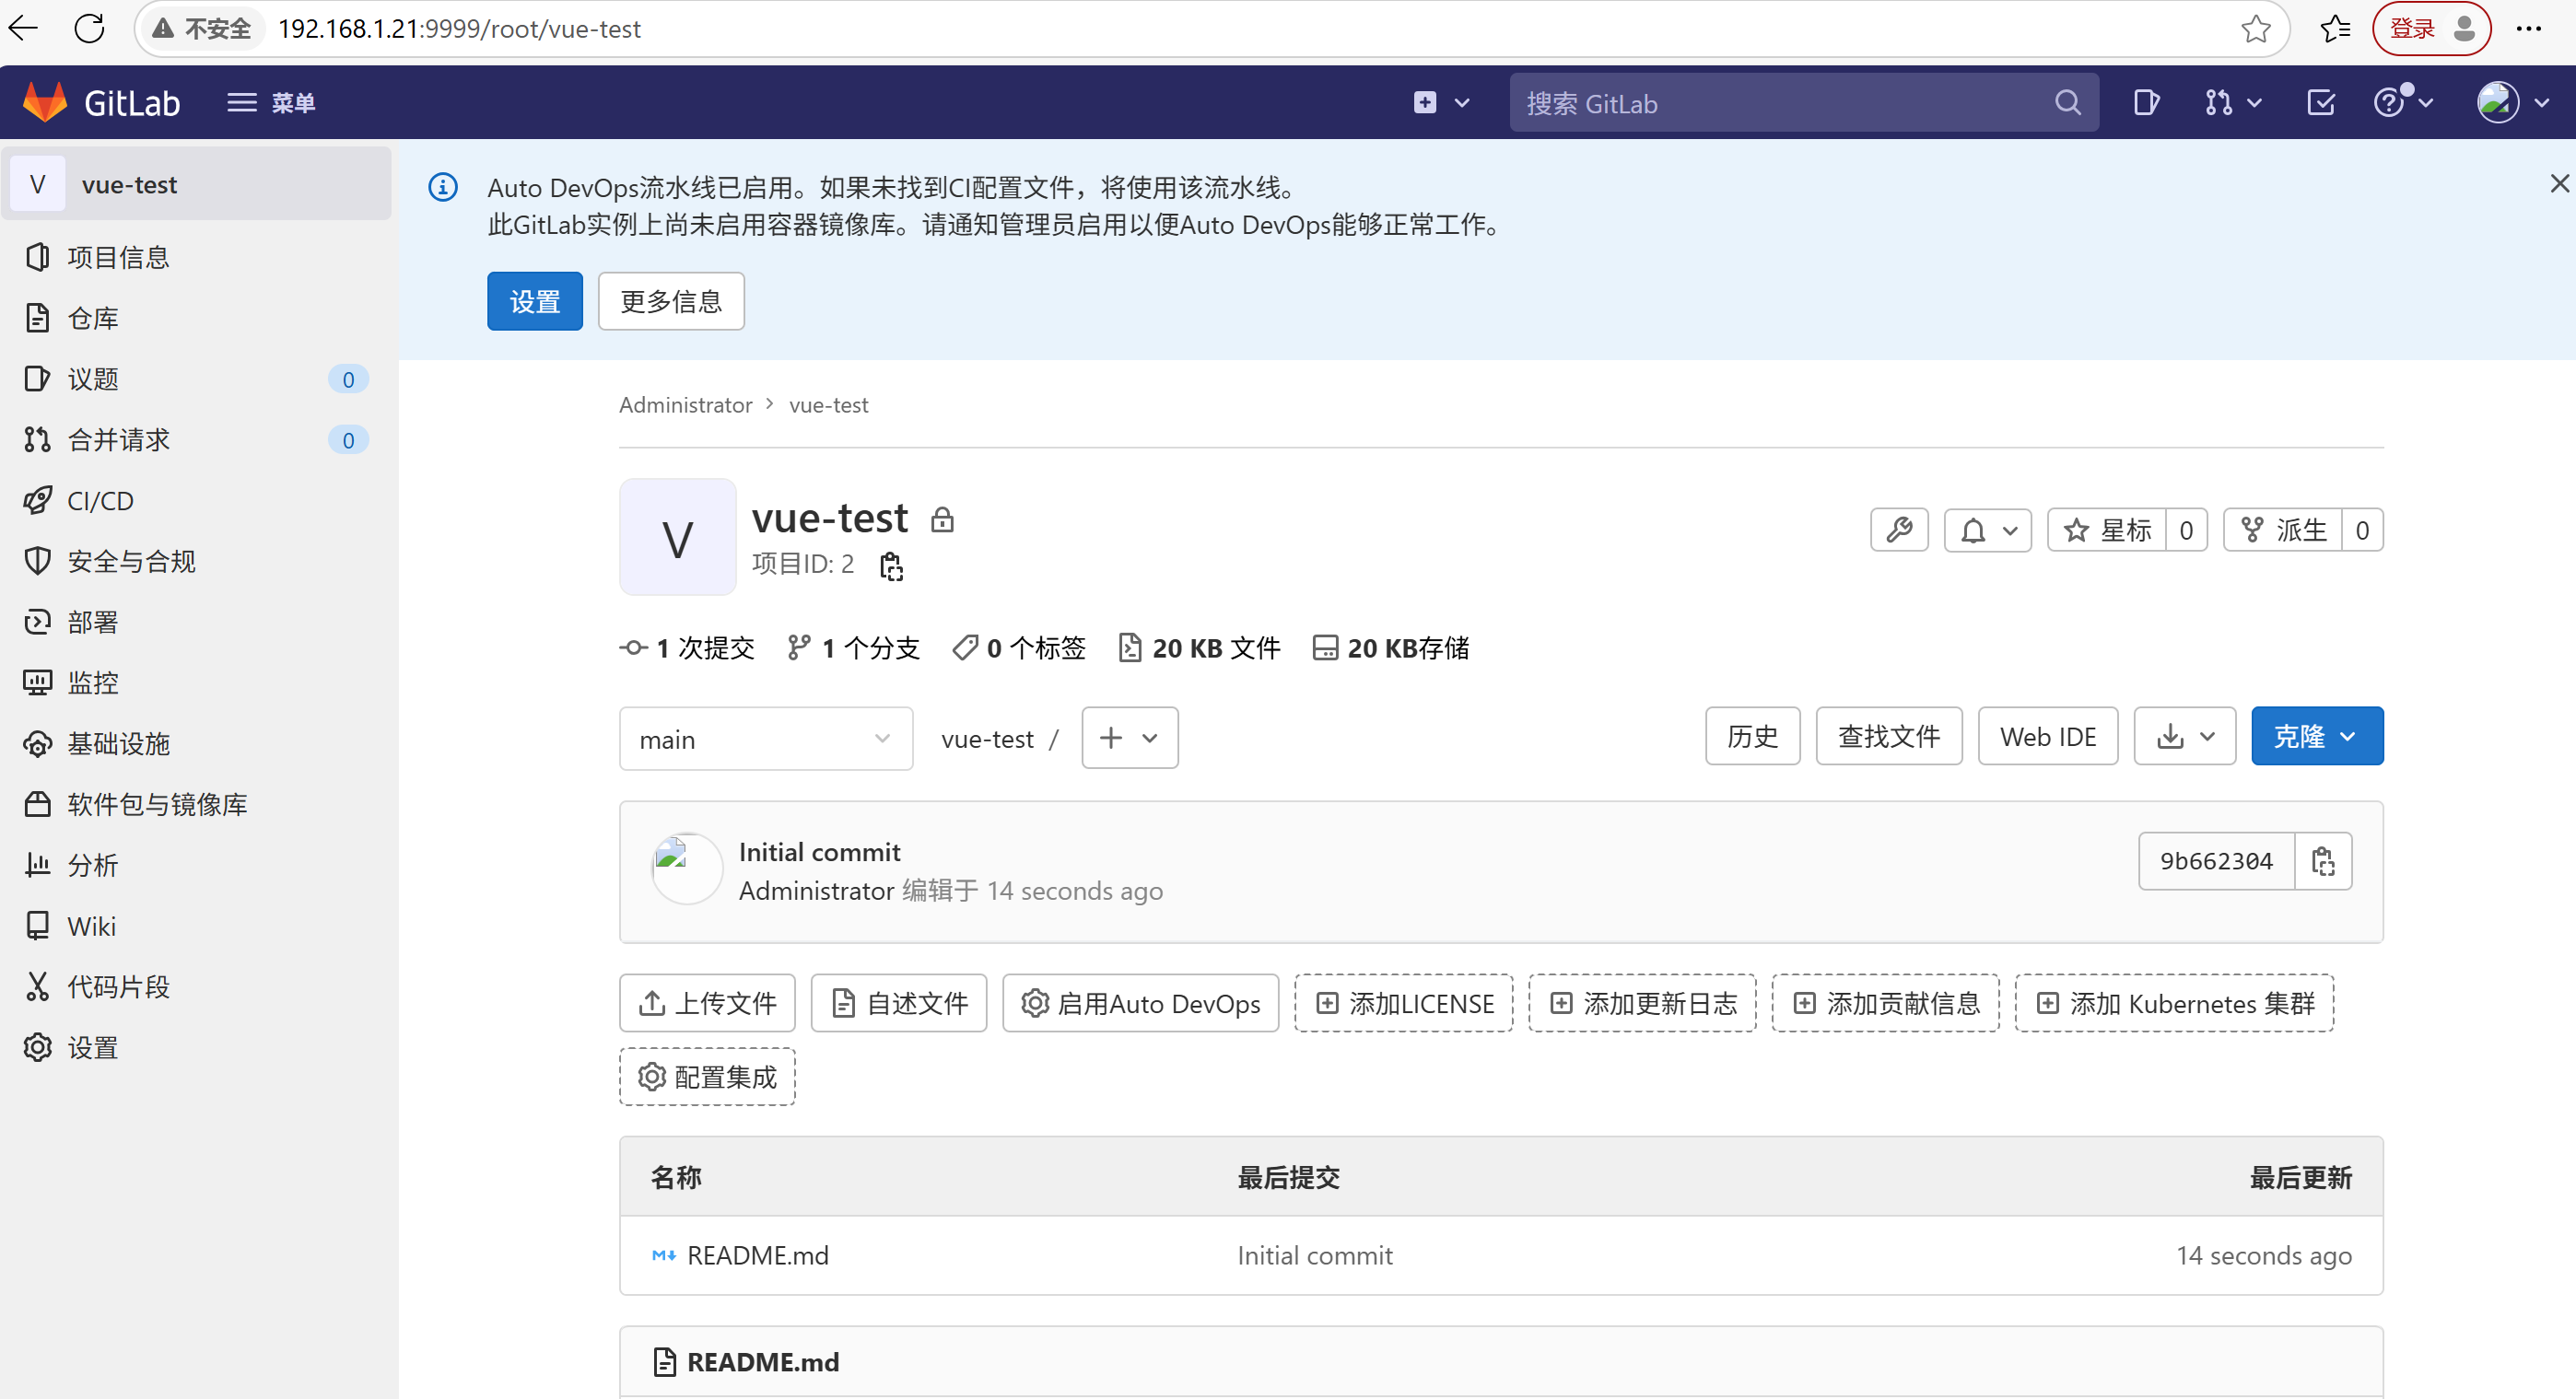The height and width of the screenshot is (1399, 2576).
Task: Click the commit author avatar
Action: [x=687, y=869]
